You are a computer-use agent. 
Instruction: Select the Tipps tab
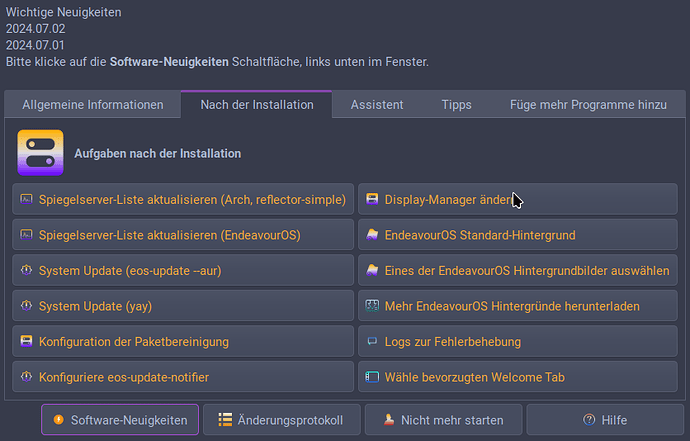[x=456, y=105]
